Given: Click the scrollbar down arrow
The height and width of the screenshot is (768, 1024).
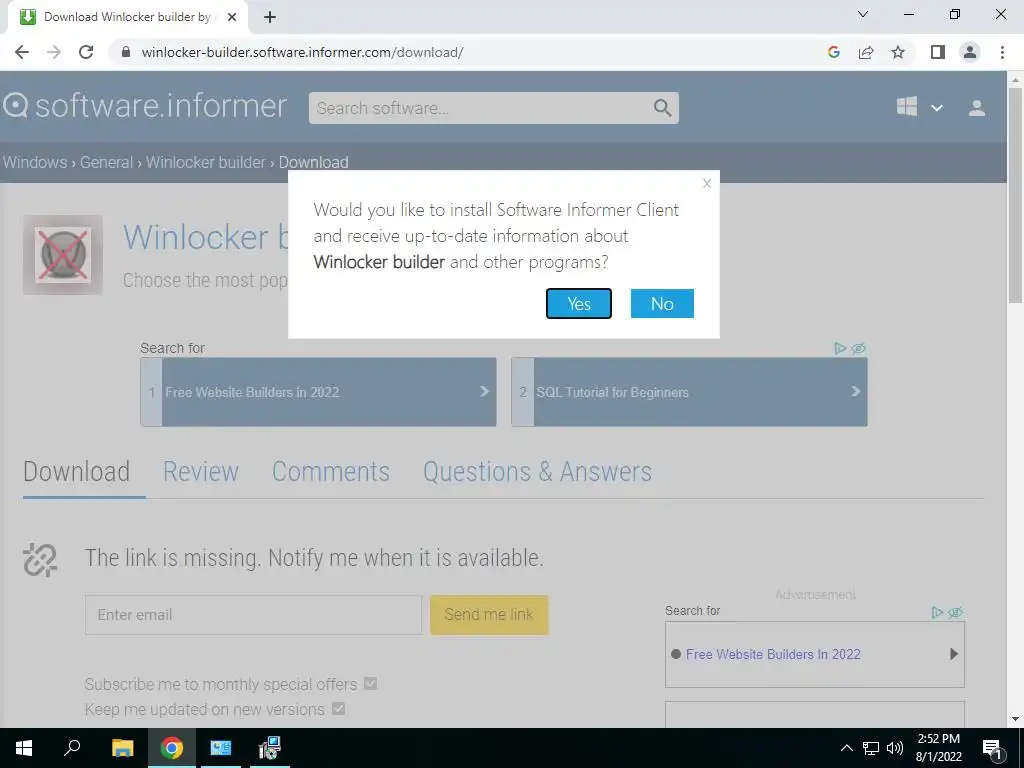Looking at the screenshot, I should click(x=1015, y=719).
